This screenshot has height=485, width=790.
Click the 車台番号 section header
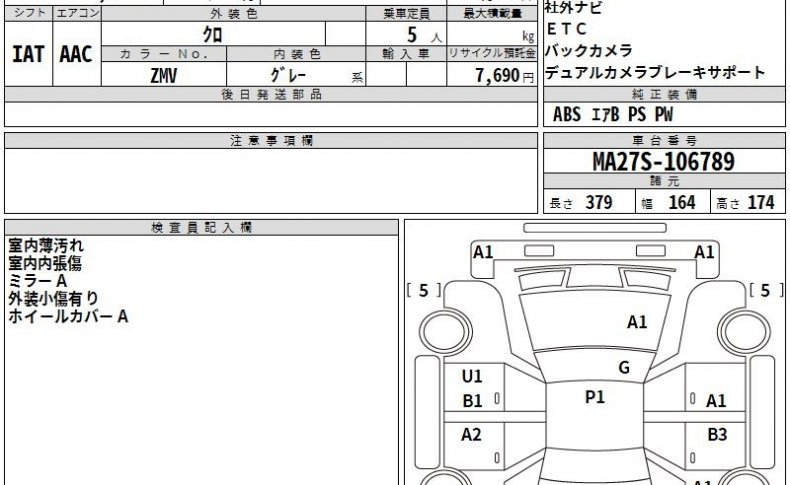[664, 141]
